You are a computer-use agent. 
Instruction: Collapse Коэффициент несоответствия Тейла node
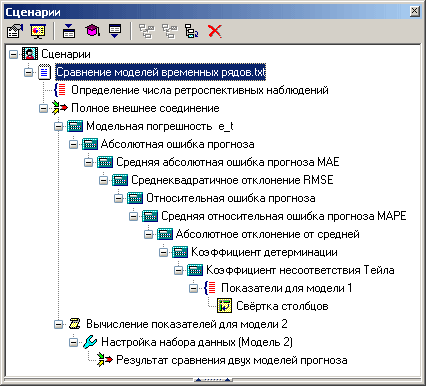pos(179,270)
